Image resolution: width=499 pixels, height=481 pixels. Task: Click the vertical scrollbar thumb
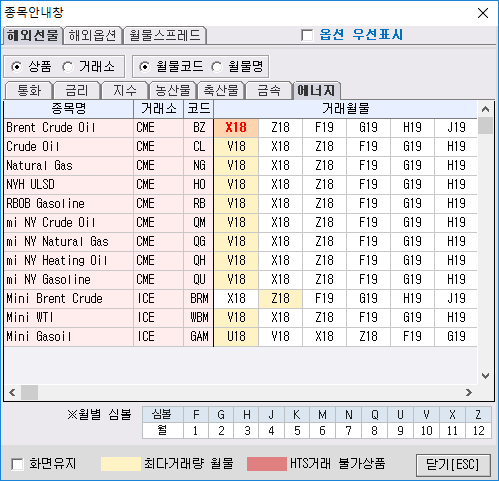485,126
